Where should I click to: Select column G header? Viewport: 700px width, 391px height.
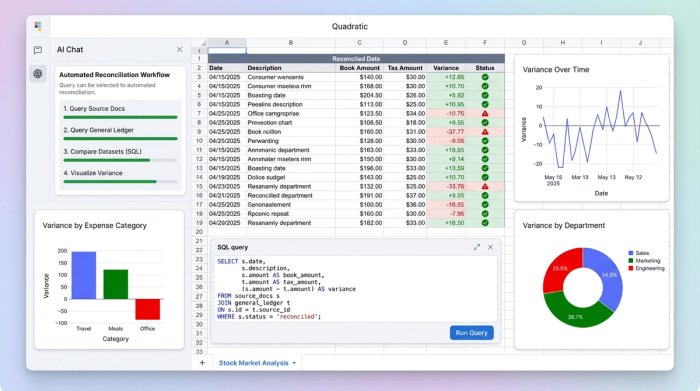[524, 43]
